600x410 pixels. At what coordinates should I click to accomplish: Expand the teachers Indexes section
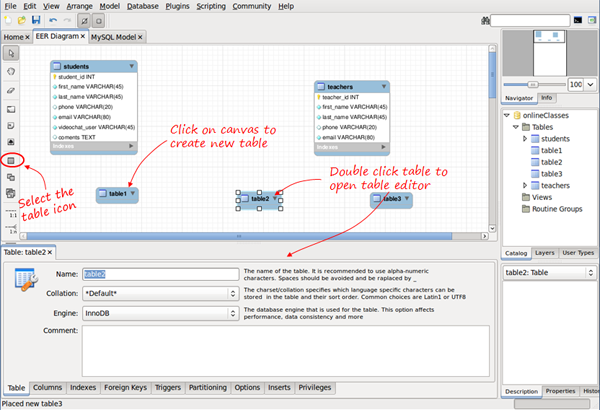[383, 147]
